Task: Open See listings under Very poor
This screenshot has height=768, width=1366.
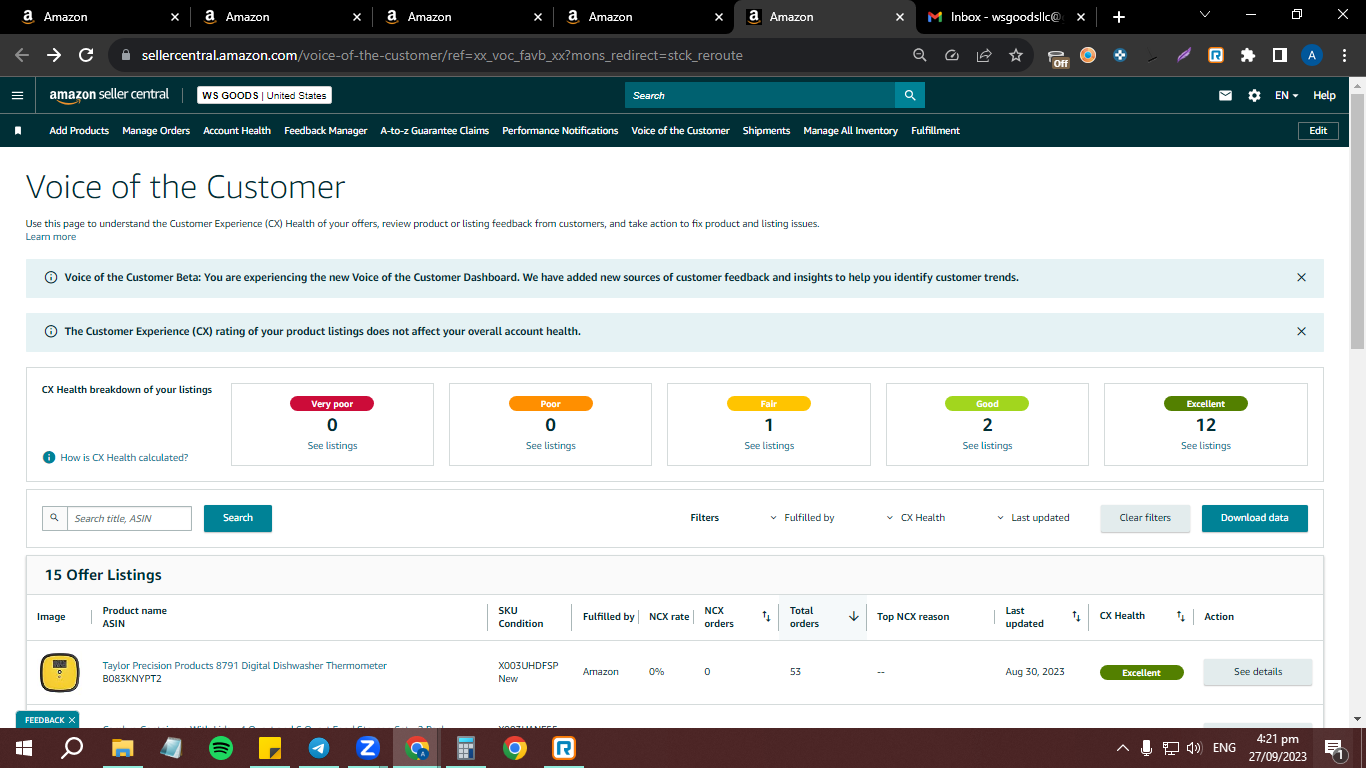Action: pos(332,446)
